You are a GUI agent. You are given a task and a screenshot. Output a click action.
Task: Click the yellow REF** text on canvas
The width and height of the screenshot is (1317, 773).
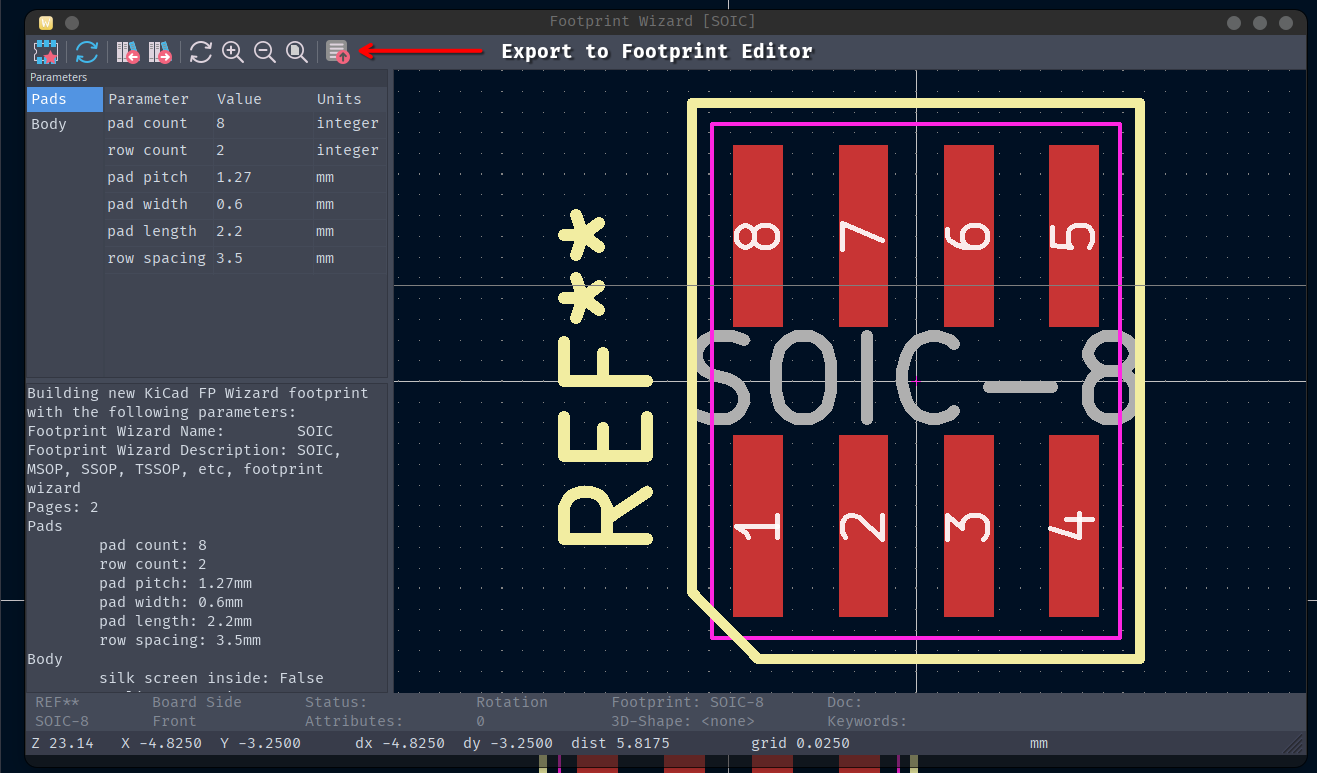pyautogui.click(x=605, y=378)
